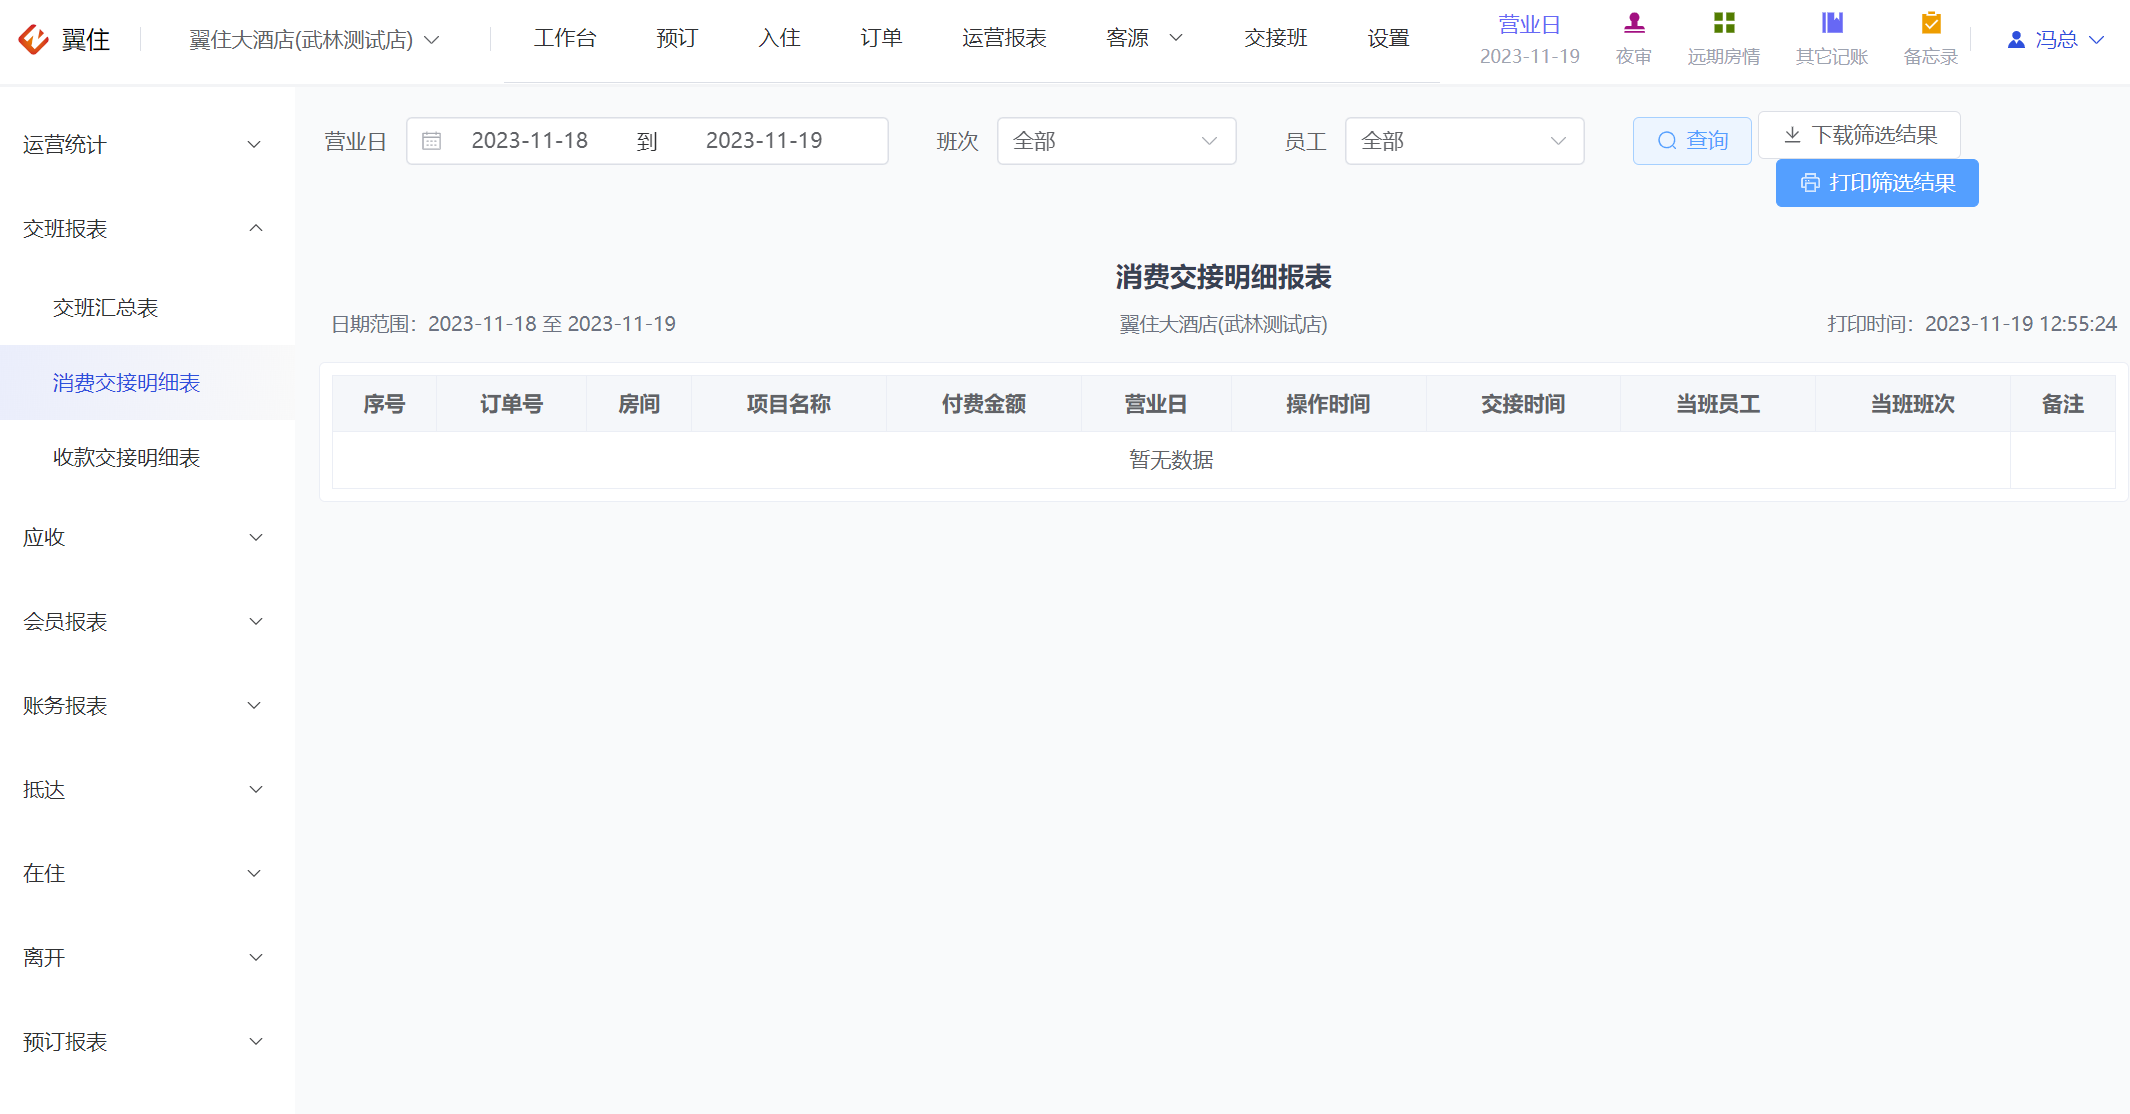
Task: Open the 交接班 top menu
Action: [x=1276, y=38]
